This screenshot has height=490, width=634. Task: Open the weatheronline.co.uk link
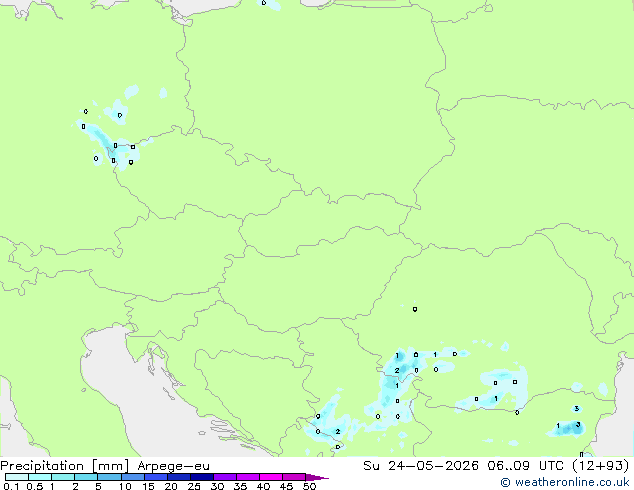[x=565, y=482]
